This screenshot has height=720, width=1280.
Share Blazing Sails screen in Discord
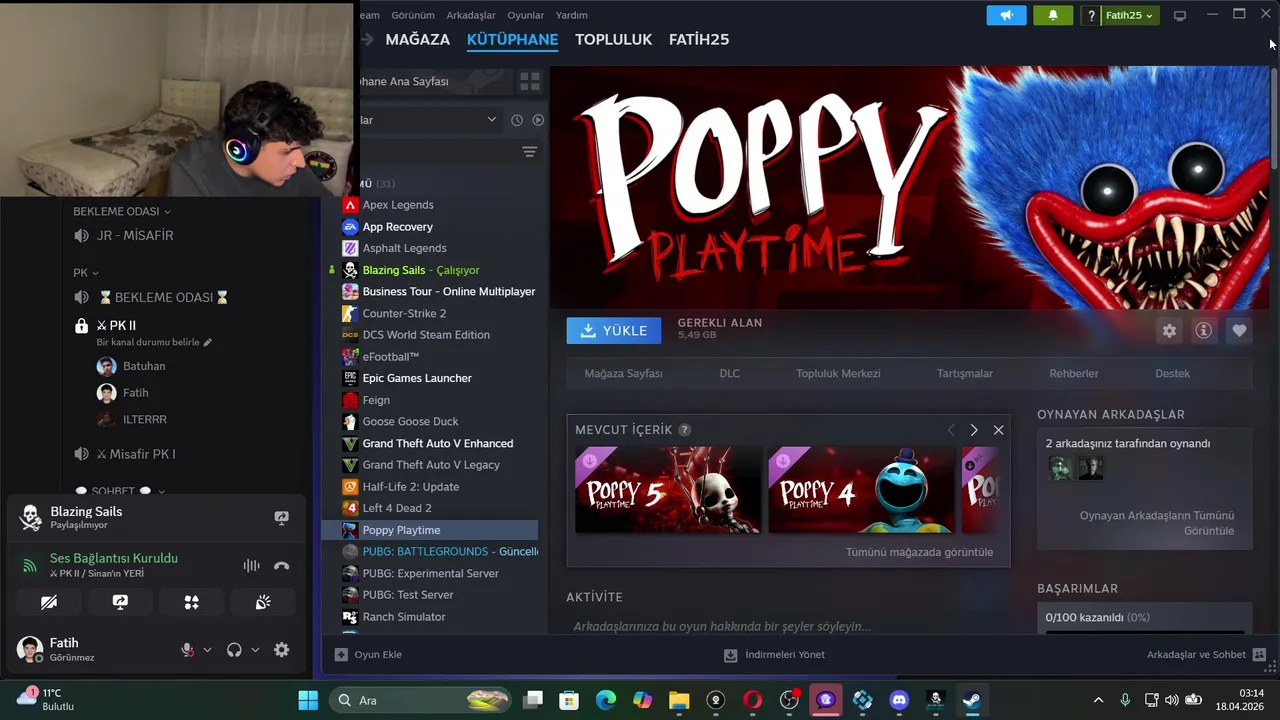pos(282,517)
